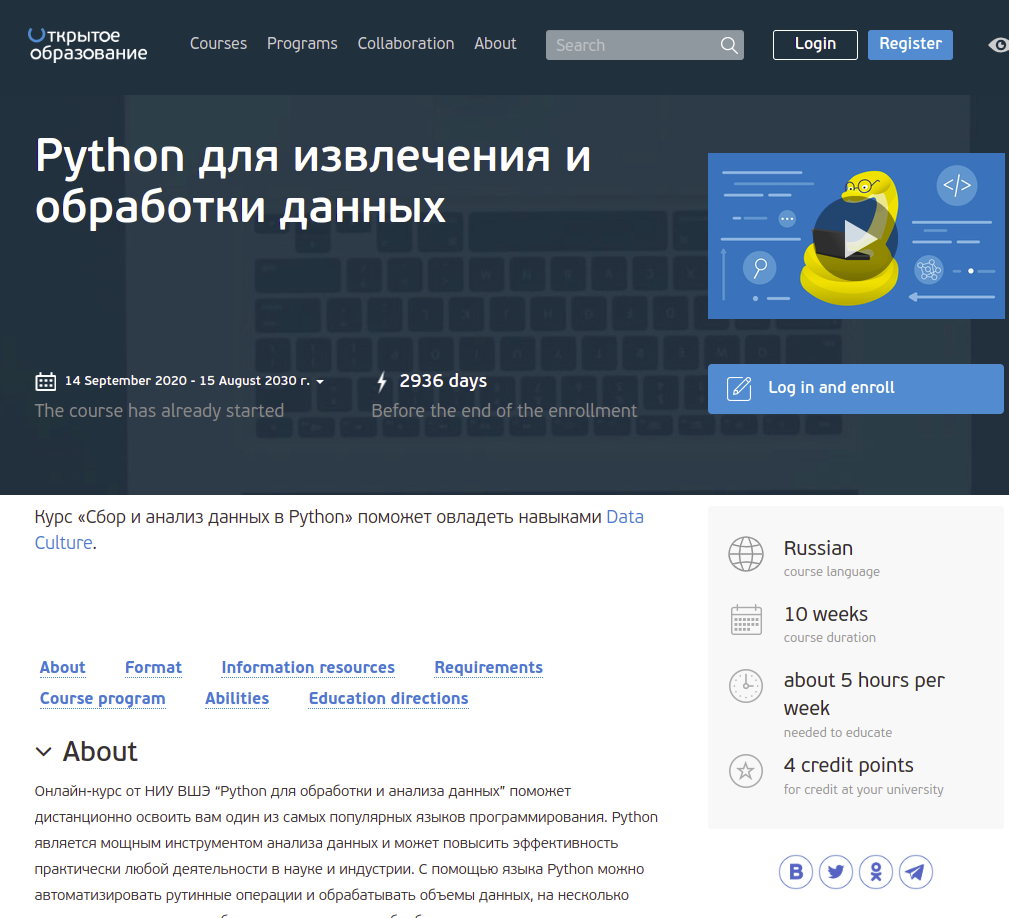Open the Courses menu
1009x918 pixels.
coord(218,44)
